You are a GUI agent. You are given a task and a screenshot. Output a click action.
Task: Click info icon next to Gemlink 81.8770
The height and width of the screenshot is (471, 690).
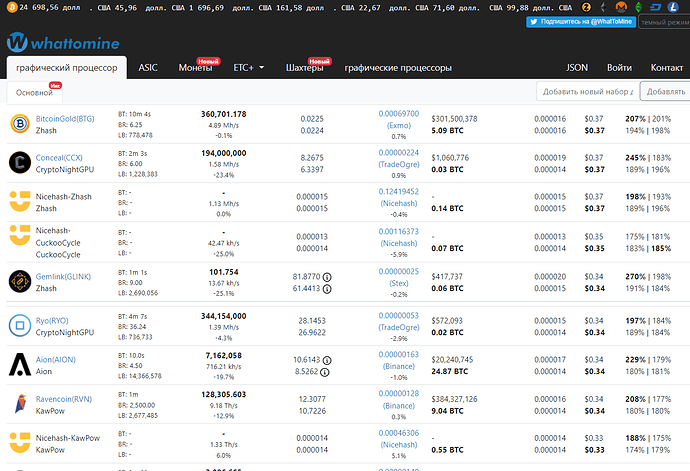pyautogui.click(x=327, y=277)
